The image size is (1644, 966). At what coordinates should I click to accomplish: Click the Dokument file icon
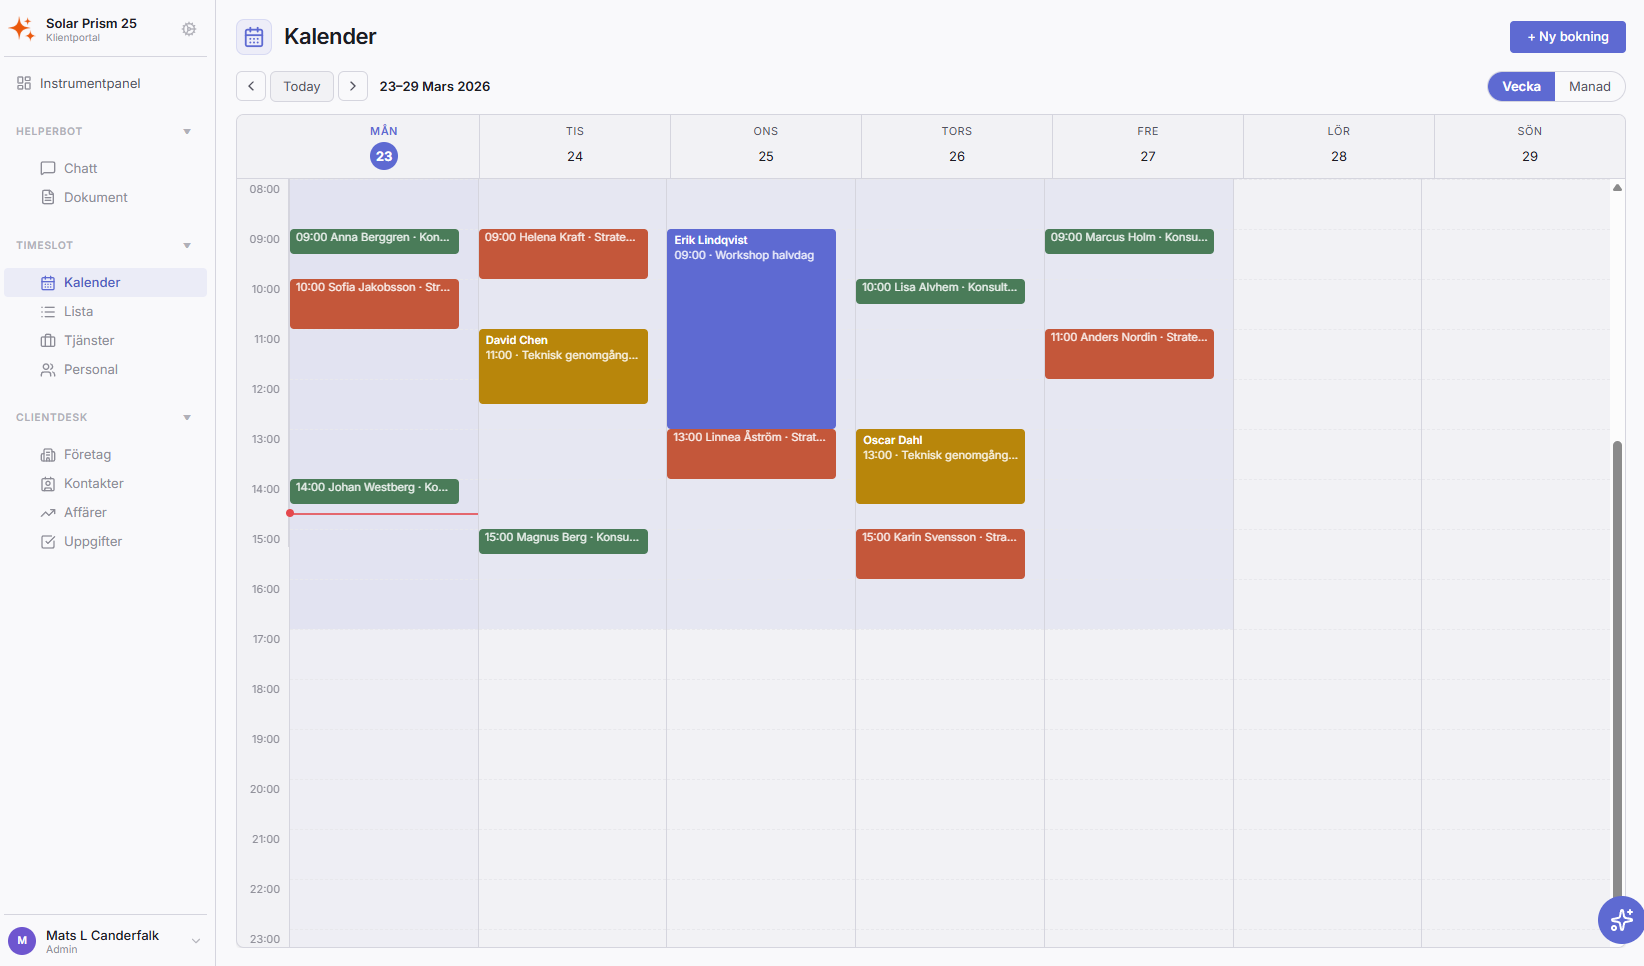pyautogui.click(x=48, y=198)
